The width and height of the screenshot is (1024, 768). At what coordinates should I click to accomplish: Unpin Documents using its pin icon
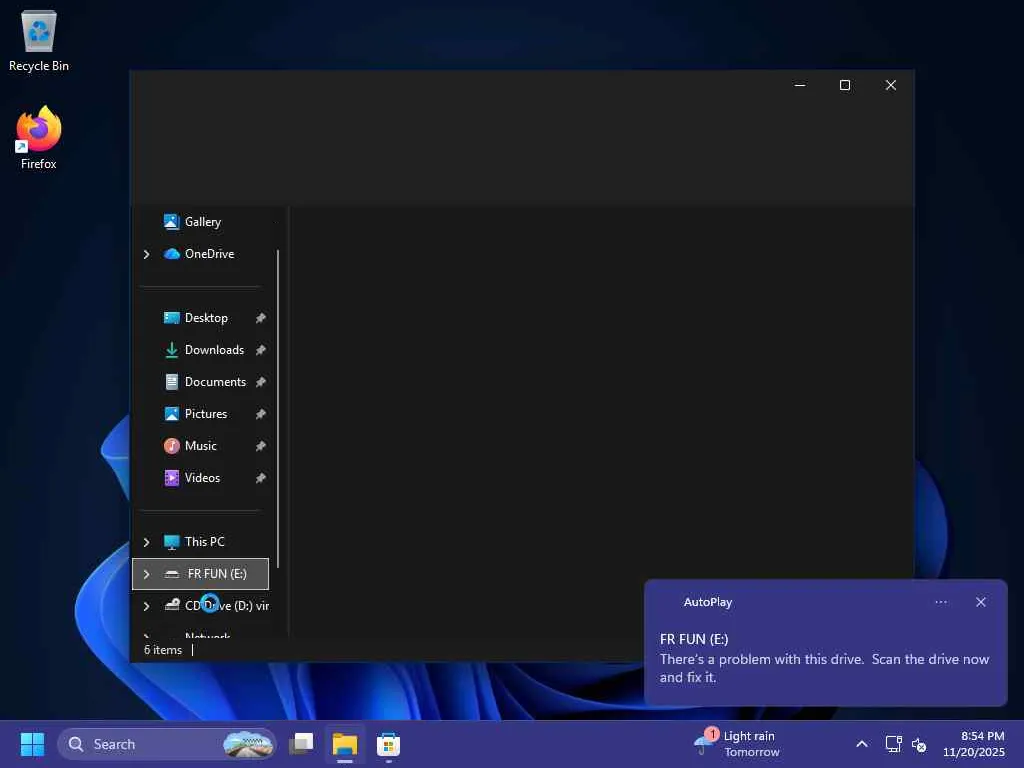pyautogui.click(x=261, y=382)
